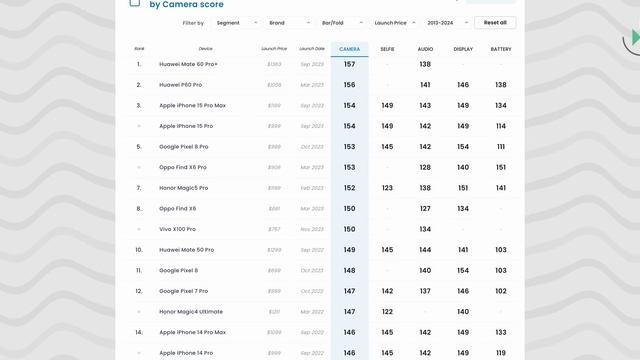Open the Segment filter dropdown
The height and width of the screenshot is (360, 640).
tap(236, 23)
